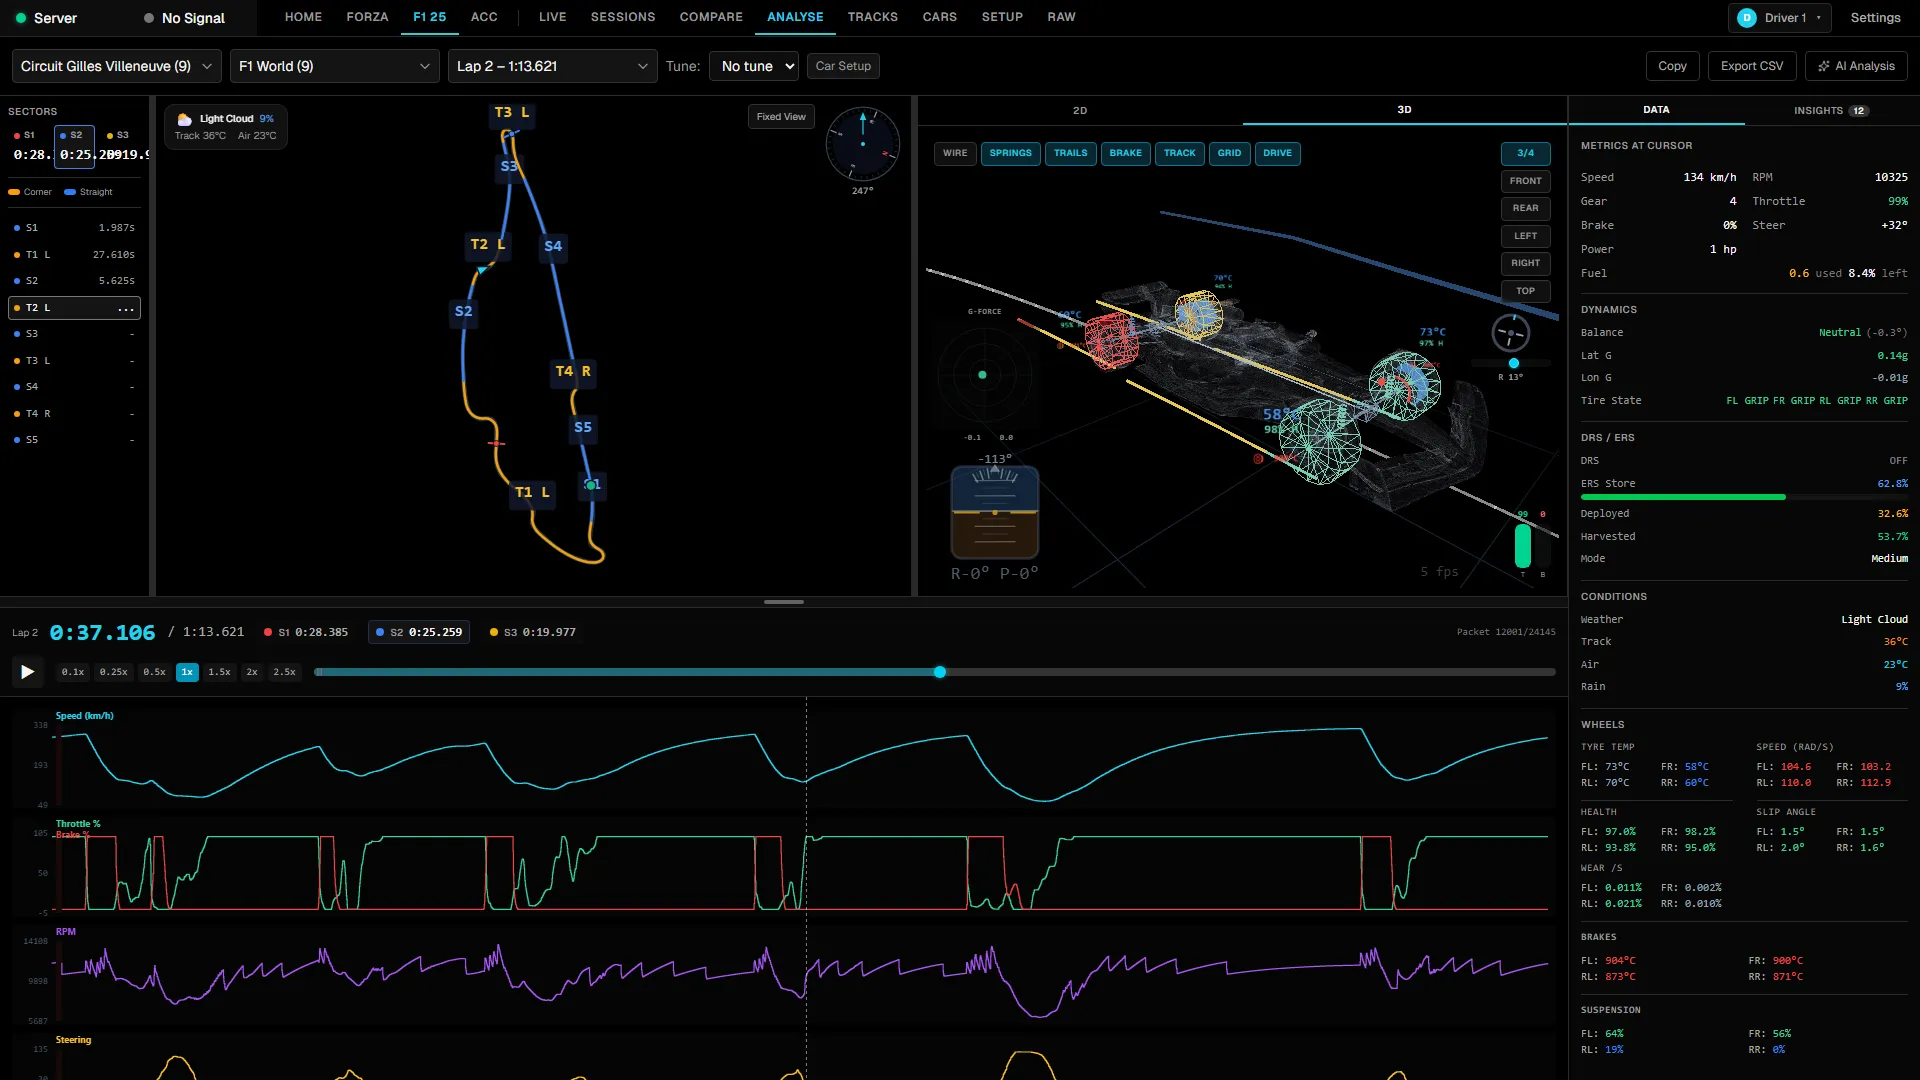Click the steering angle slider under the wheel
This screenshot has width=1920, height=1080.
point(1513,363)
